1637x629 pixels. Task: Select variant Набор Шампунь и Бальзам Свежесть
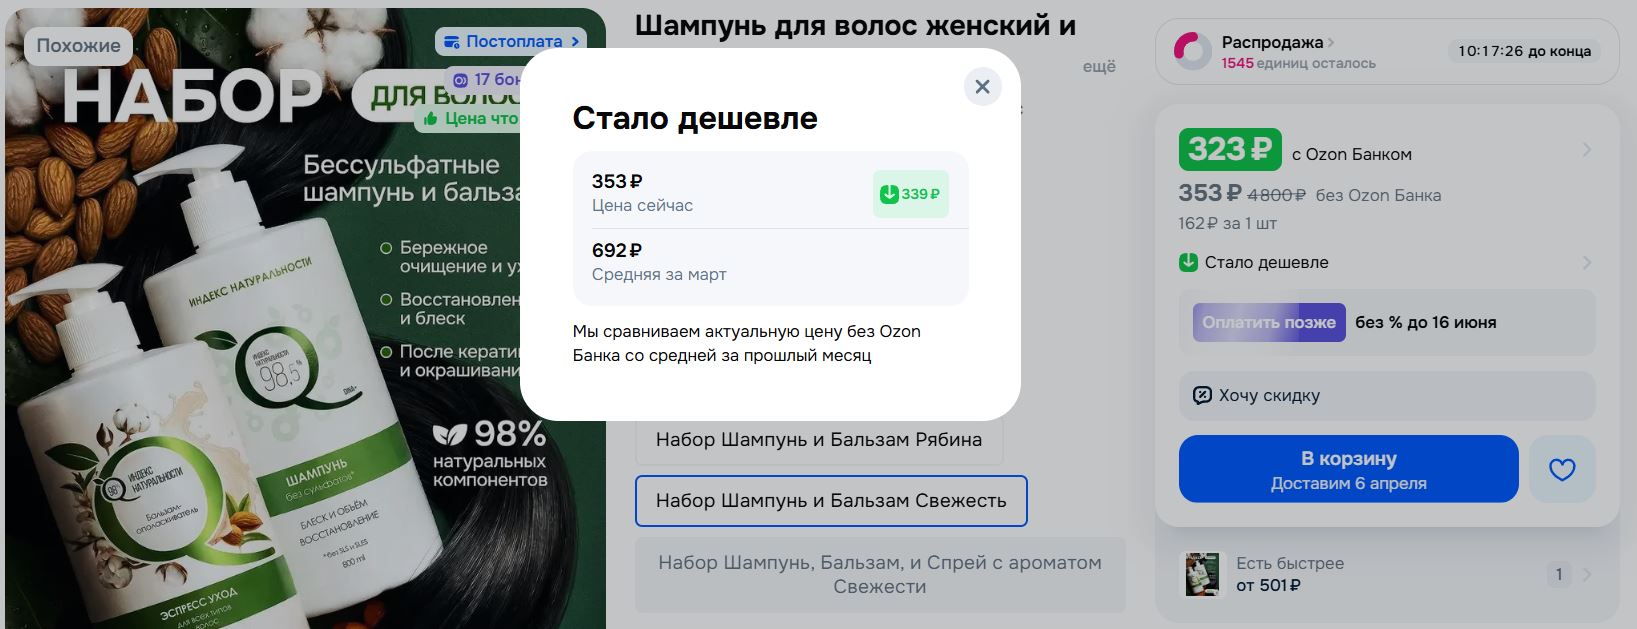tap(830, 501)
